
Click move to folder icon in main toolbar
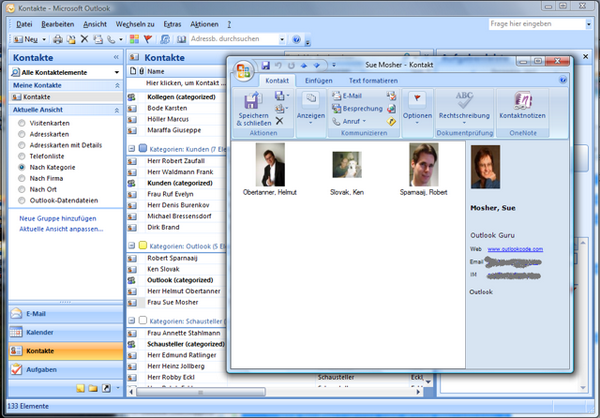tap(71, 39)
